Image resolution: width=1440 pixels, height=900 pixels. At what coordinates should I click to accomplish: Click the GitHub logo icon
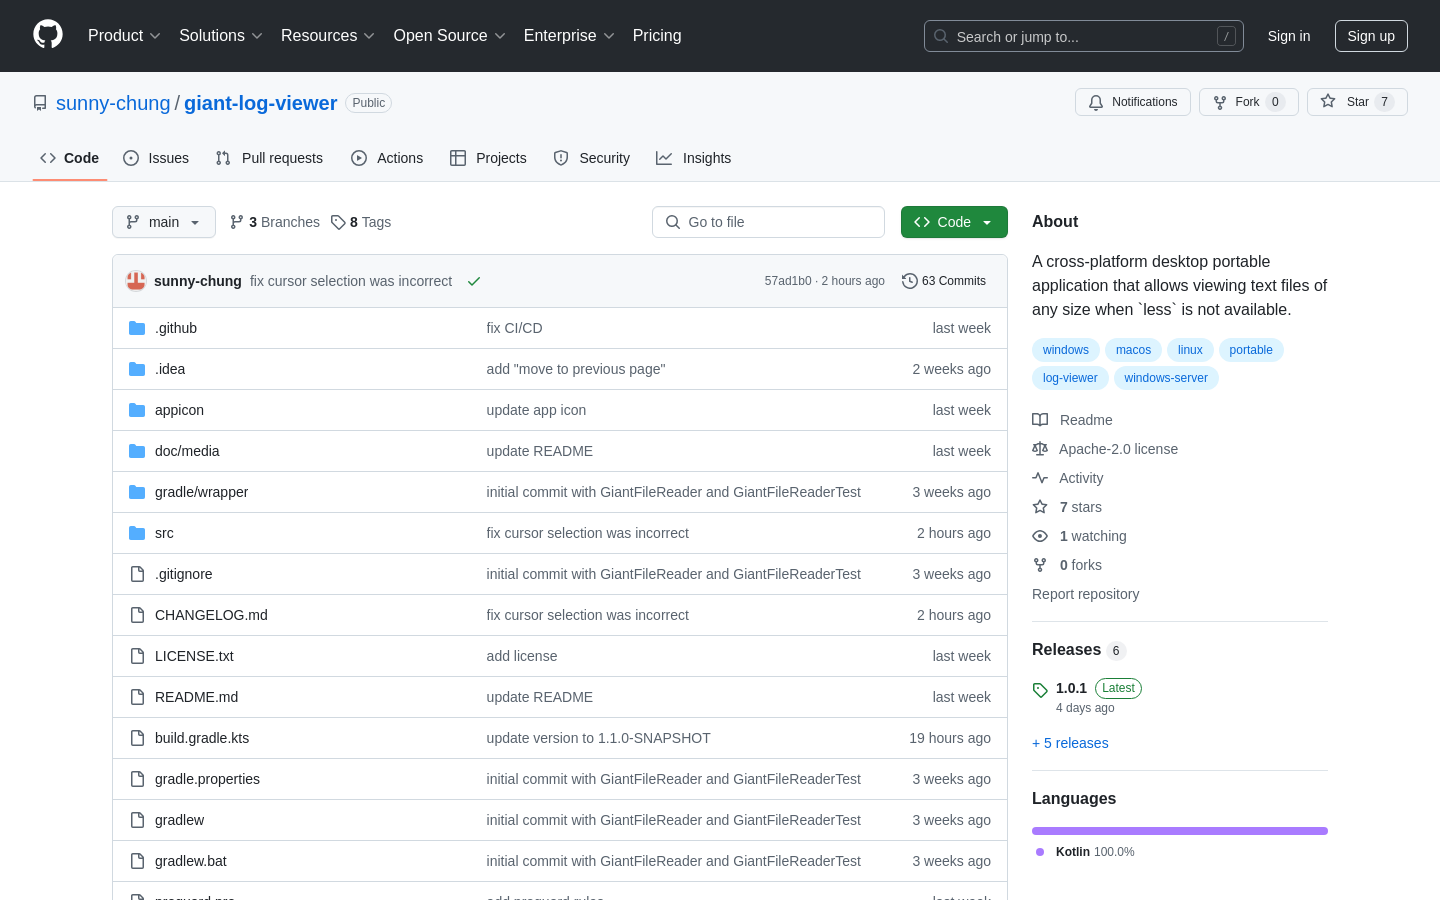pos(48,35)
